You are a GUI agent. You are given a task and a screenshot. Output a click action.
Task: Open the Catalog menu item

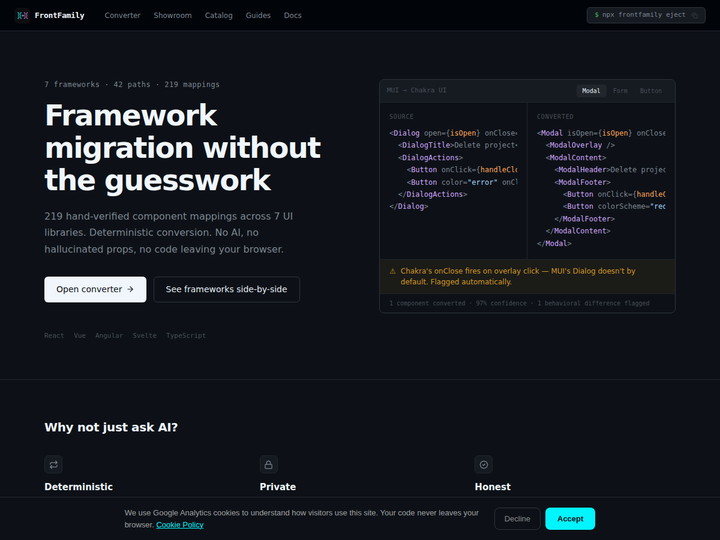click(x=219, y=15)
